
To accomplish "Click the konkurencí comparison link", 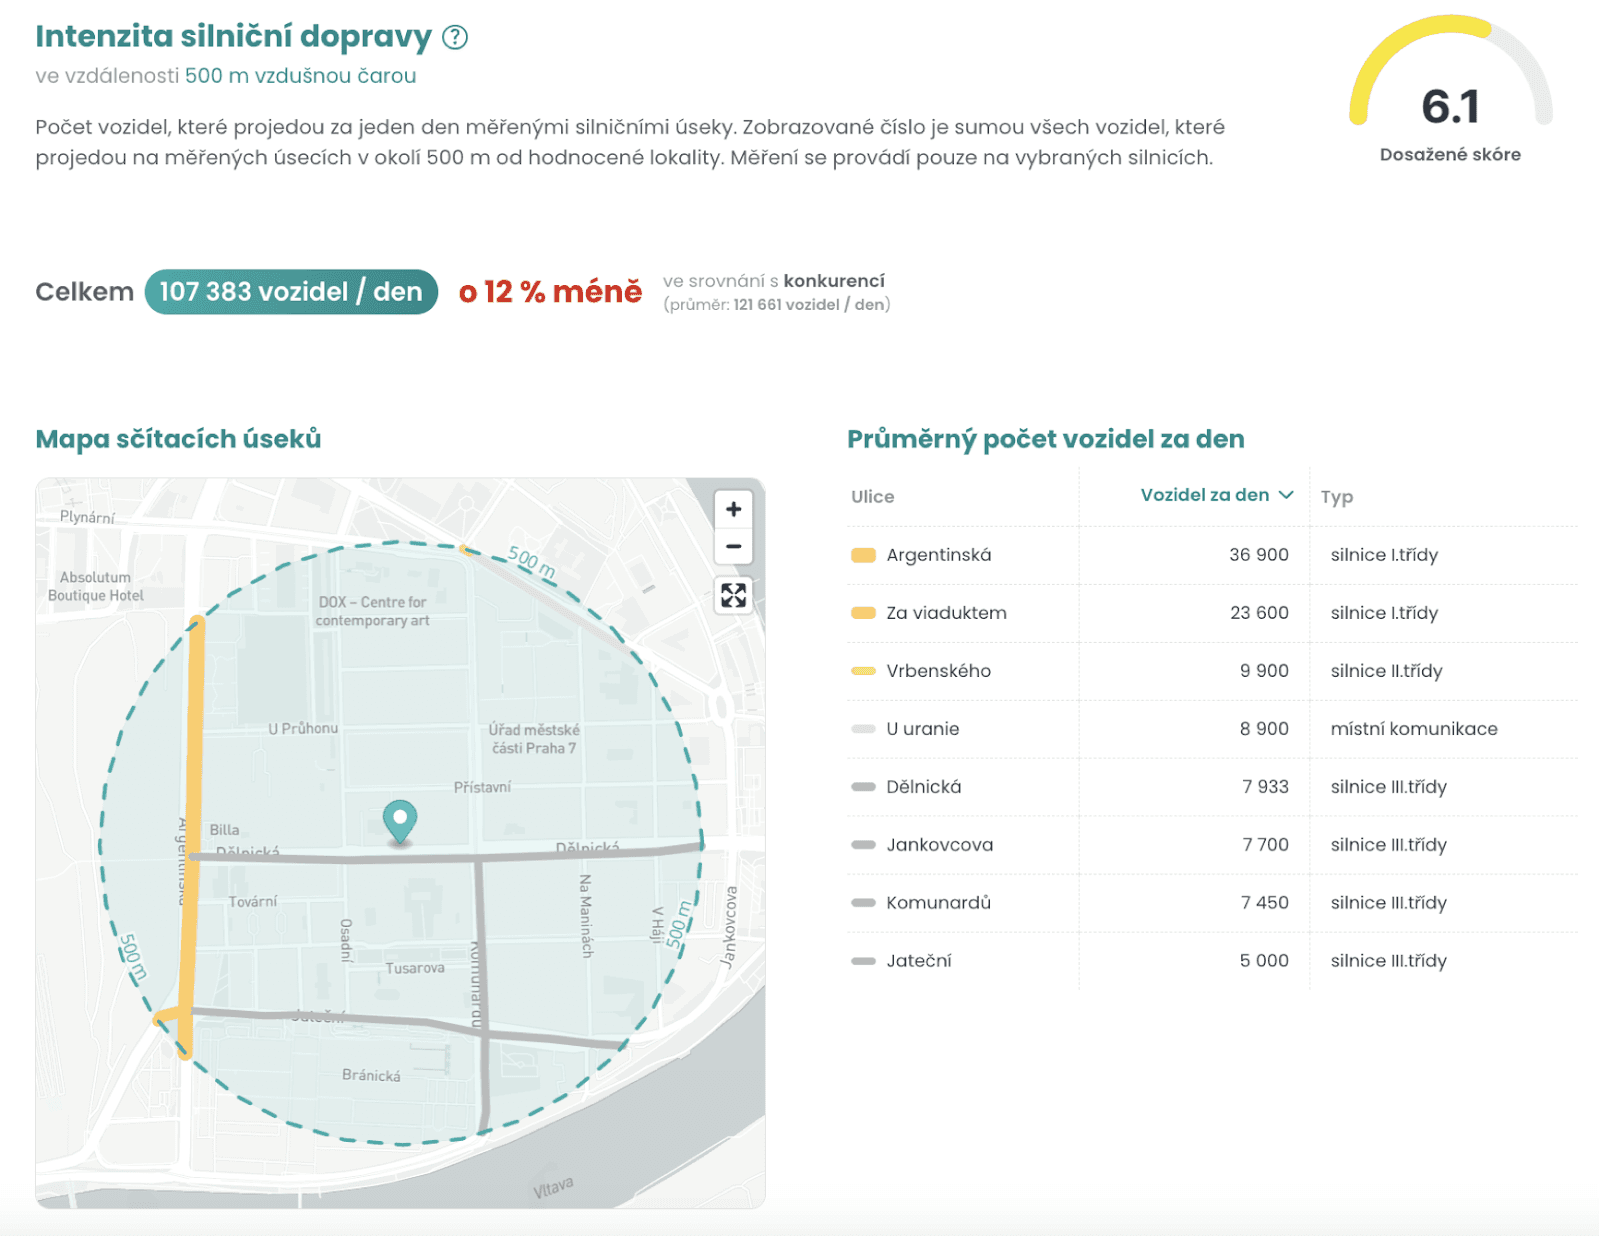I will [836, 281].
